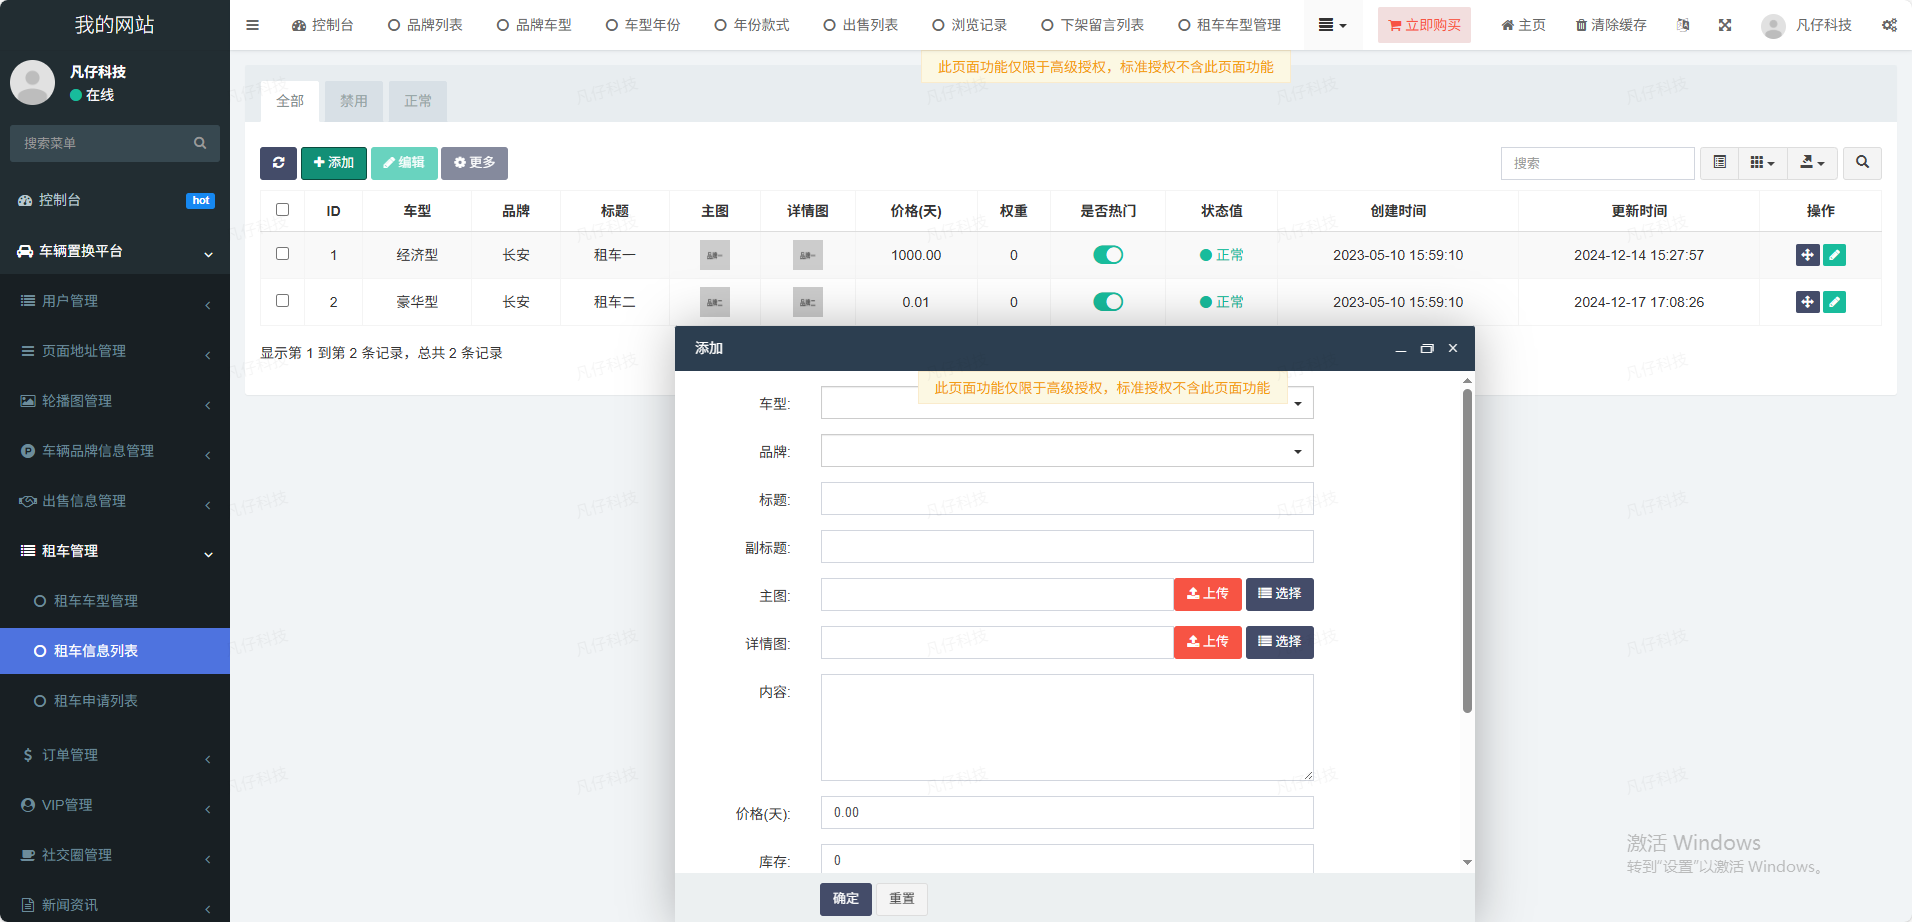The image size is (1912, 922).
Task: Click drag handle icon for row 2
Action: (1807, 302)
